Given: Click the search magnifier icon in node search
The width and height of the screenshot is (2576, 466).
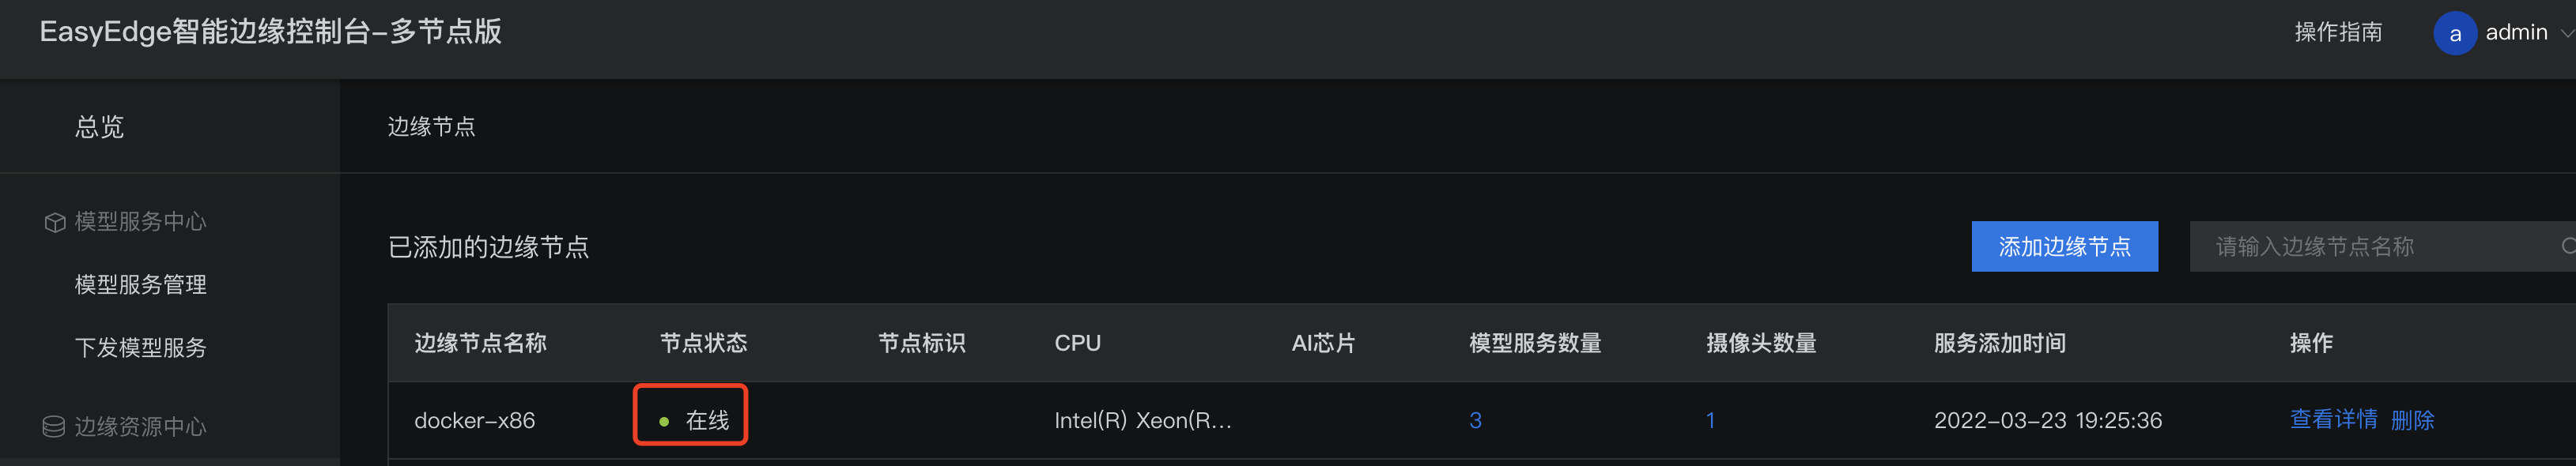Looking at the screenshot, I should pos(2567,246).
